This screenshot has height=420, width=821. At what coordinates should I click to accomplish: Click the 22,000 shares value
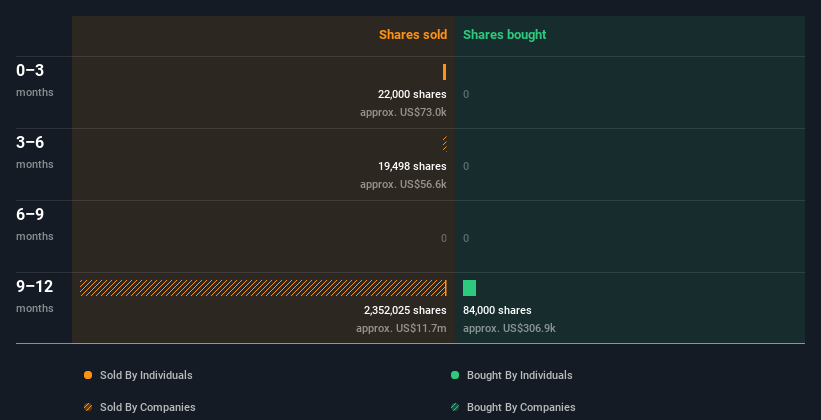click(x=412, y=94)
